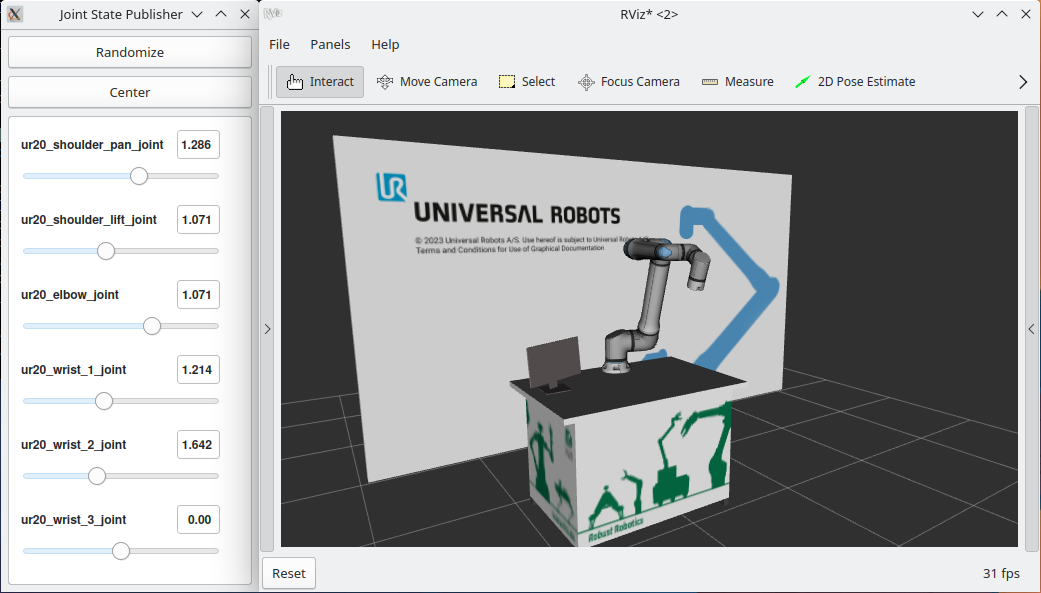Expand the left side panel of RViz
Image resolution: width=1041 pixels, height=593 pixels.
[x=267, y=329]
